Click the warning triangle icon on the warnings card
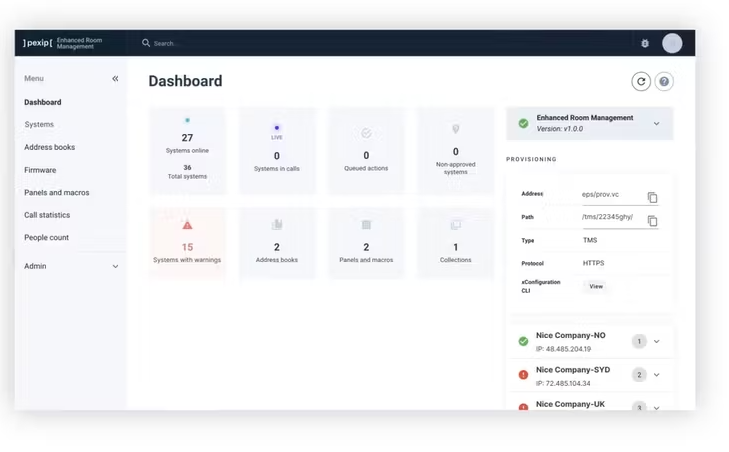729x452 pixels. click(187, 226)
